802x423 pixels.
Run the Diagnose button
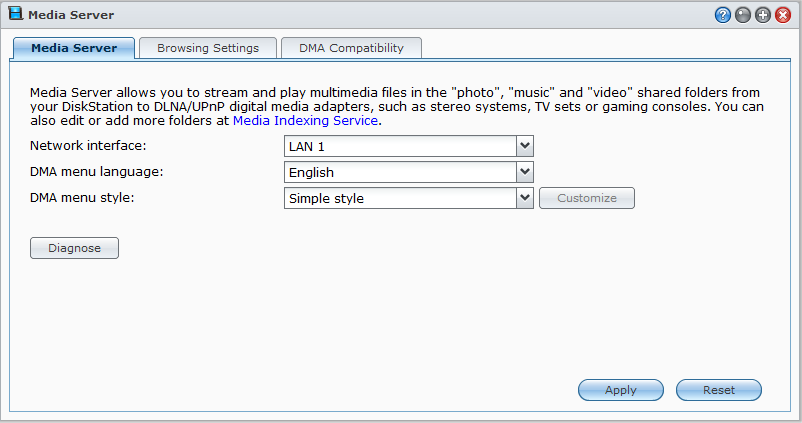coord(74,248)
